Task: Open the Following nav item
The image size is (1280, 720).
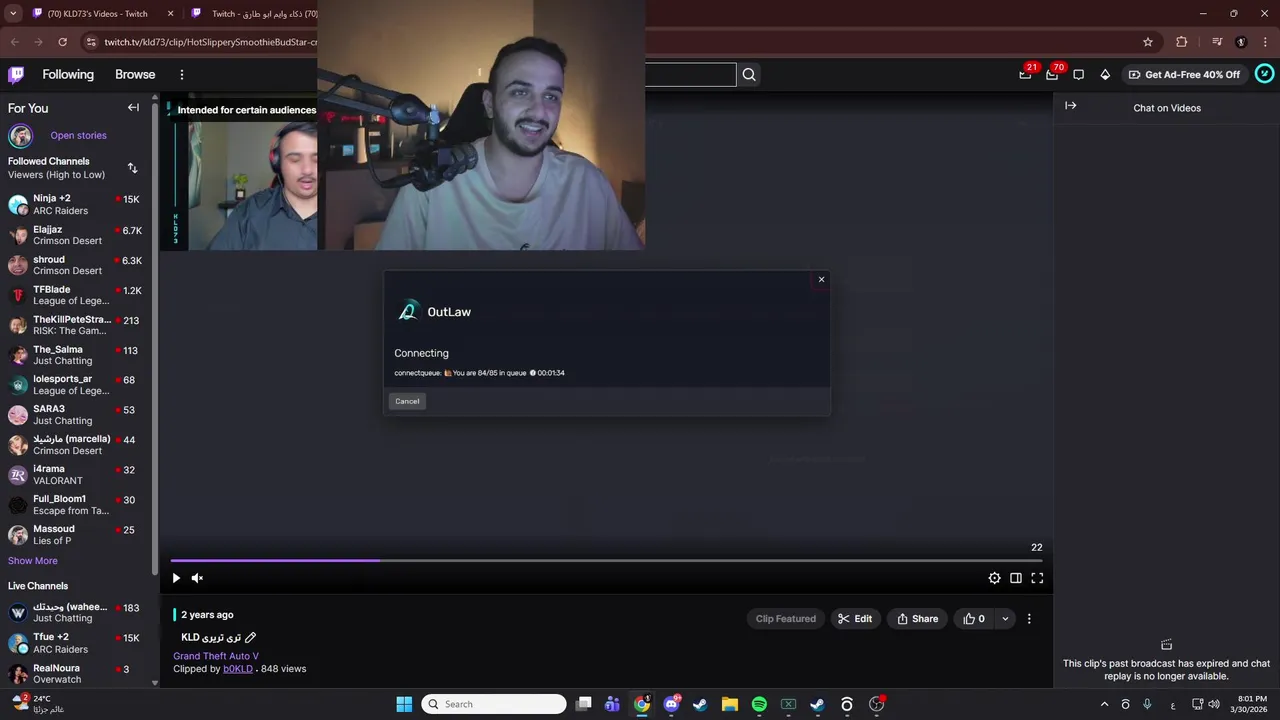Action: click(68, 75)
